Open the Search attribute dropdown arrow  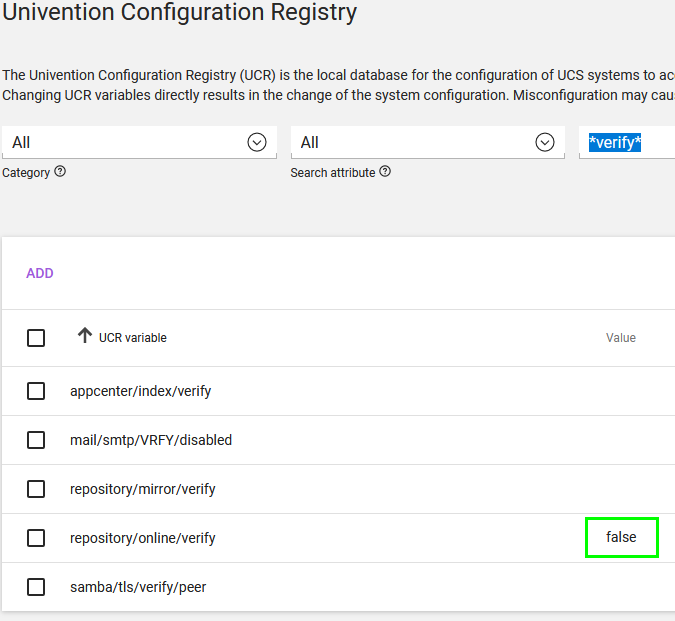[545, 142]
